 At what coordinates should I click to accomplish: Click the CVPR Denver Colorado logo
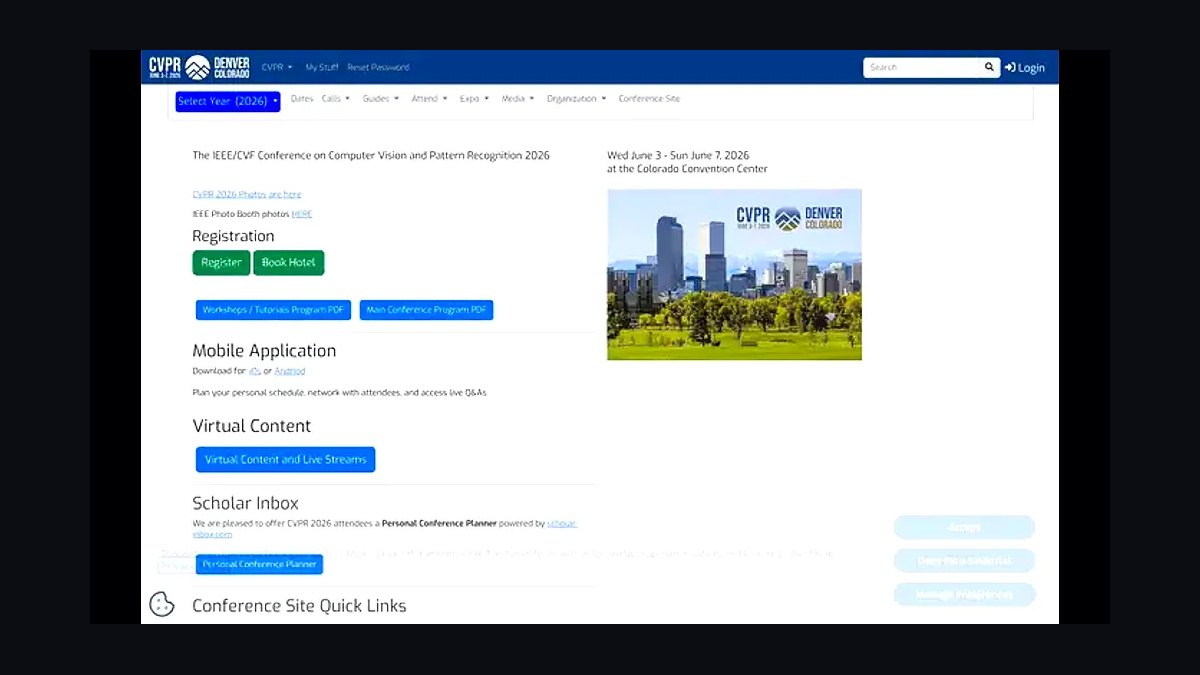[x=199, y=67]
